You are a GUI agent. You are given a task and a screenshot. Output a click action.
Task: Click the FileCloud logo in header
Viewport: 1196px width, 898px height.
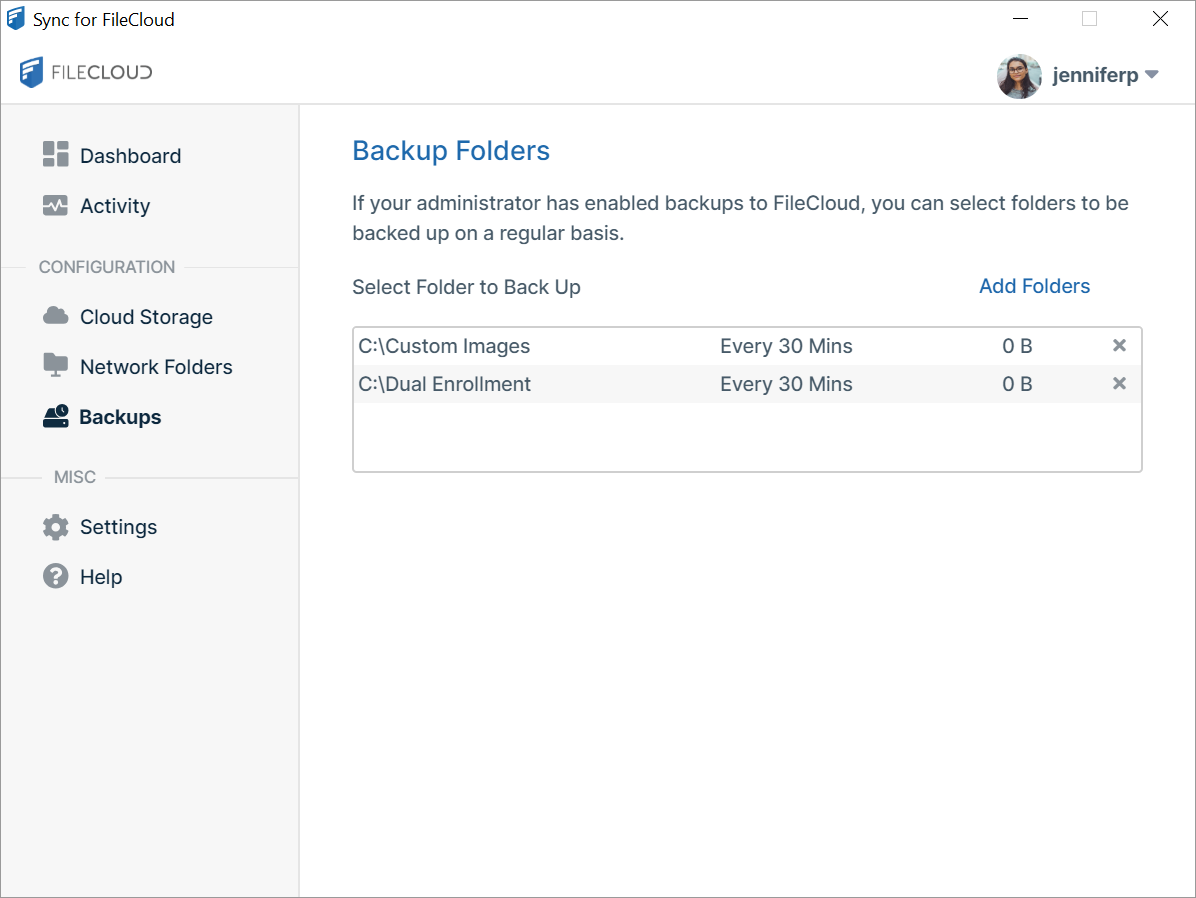[86, 72]
